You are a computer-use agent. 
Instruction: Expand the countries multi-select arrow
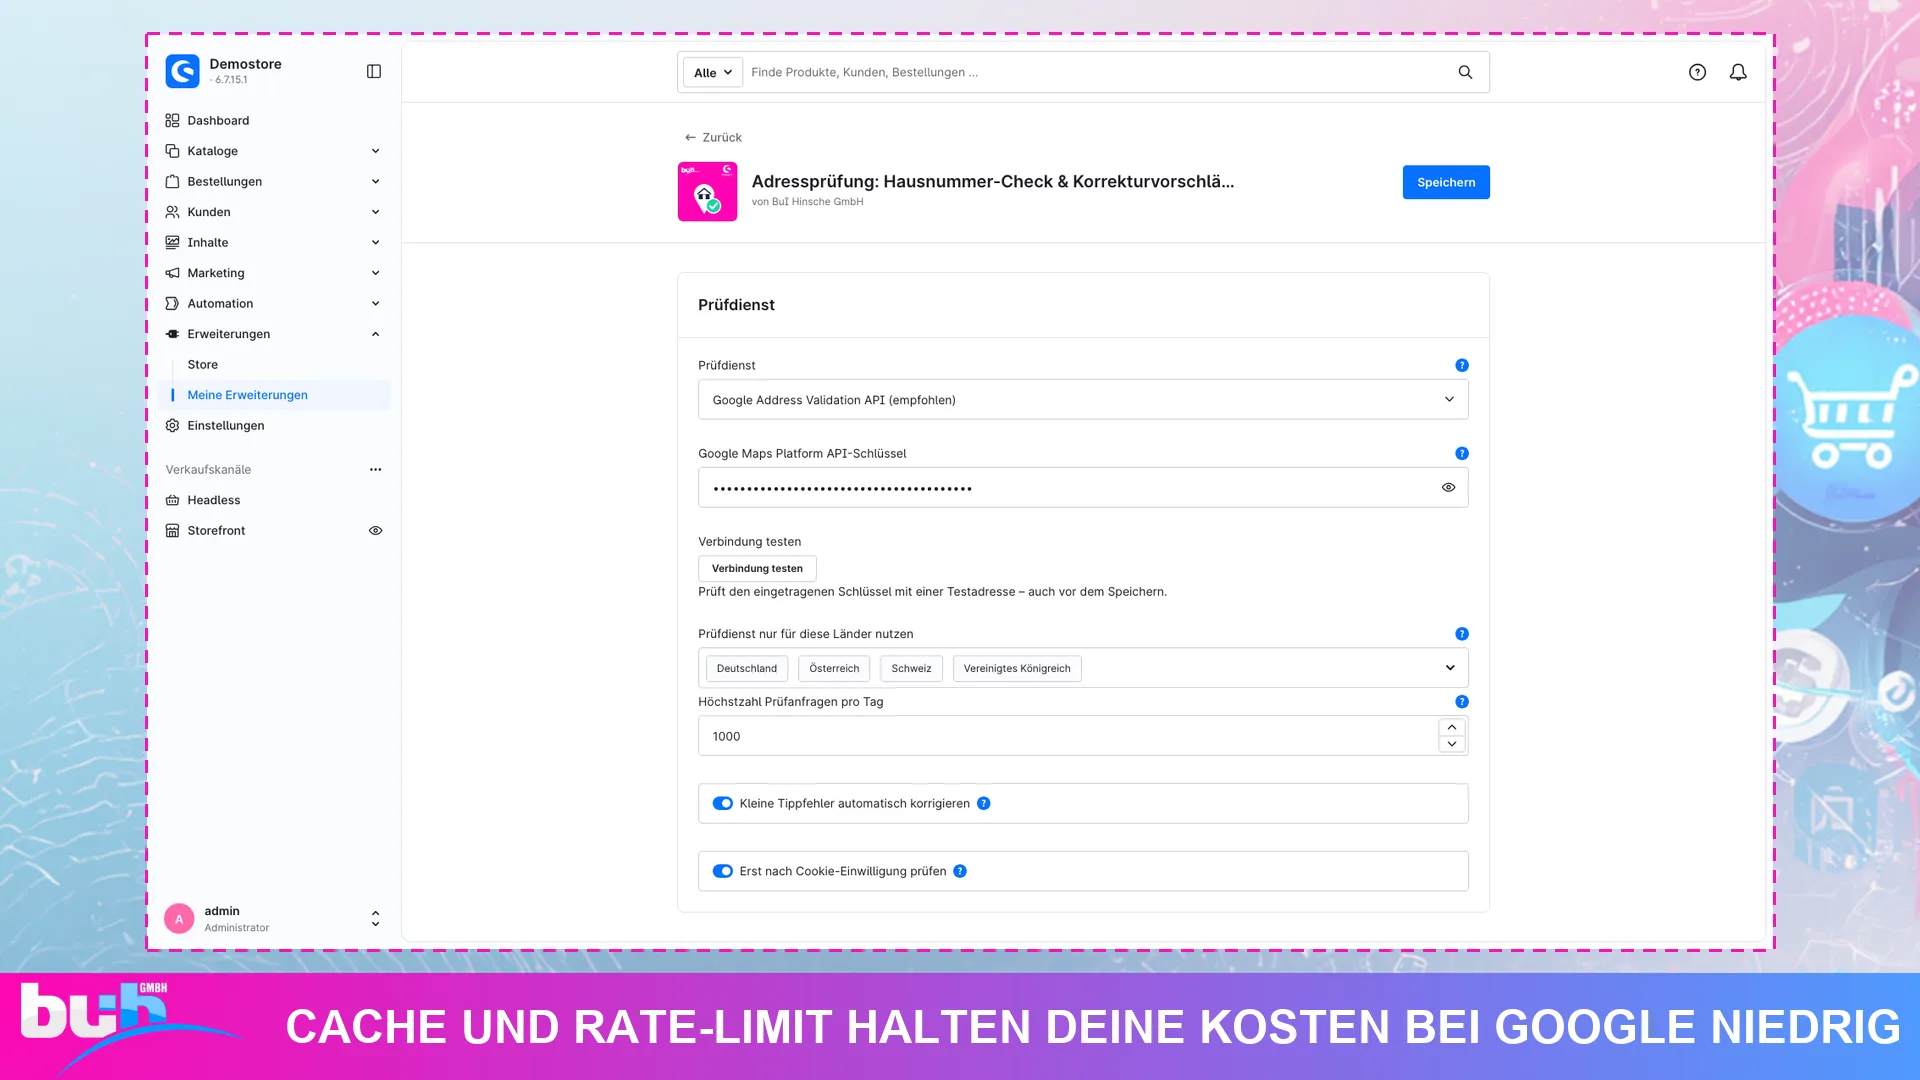tap(1450, 668)
